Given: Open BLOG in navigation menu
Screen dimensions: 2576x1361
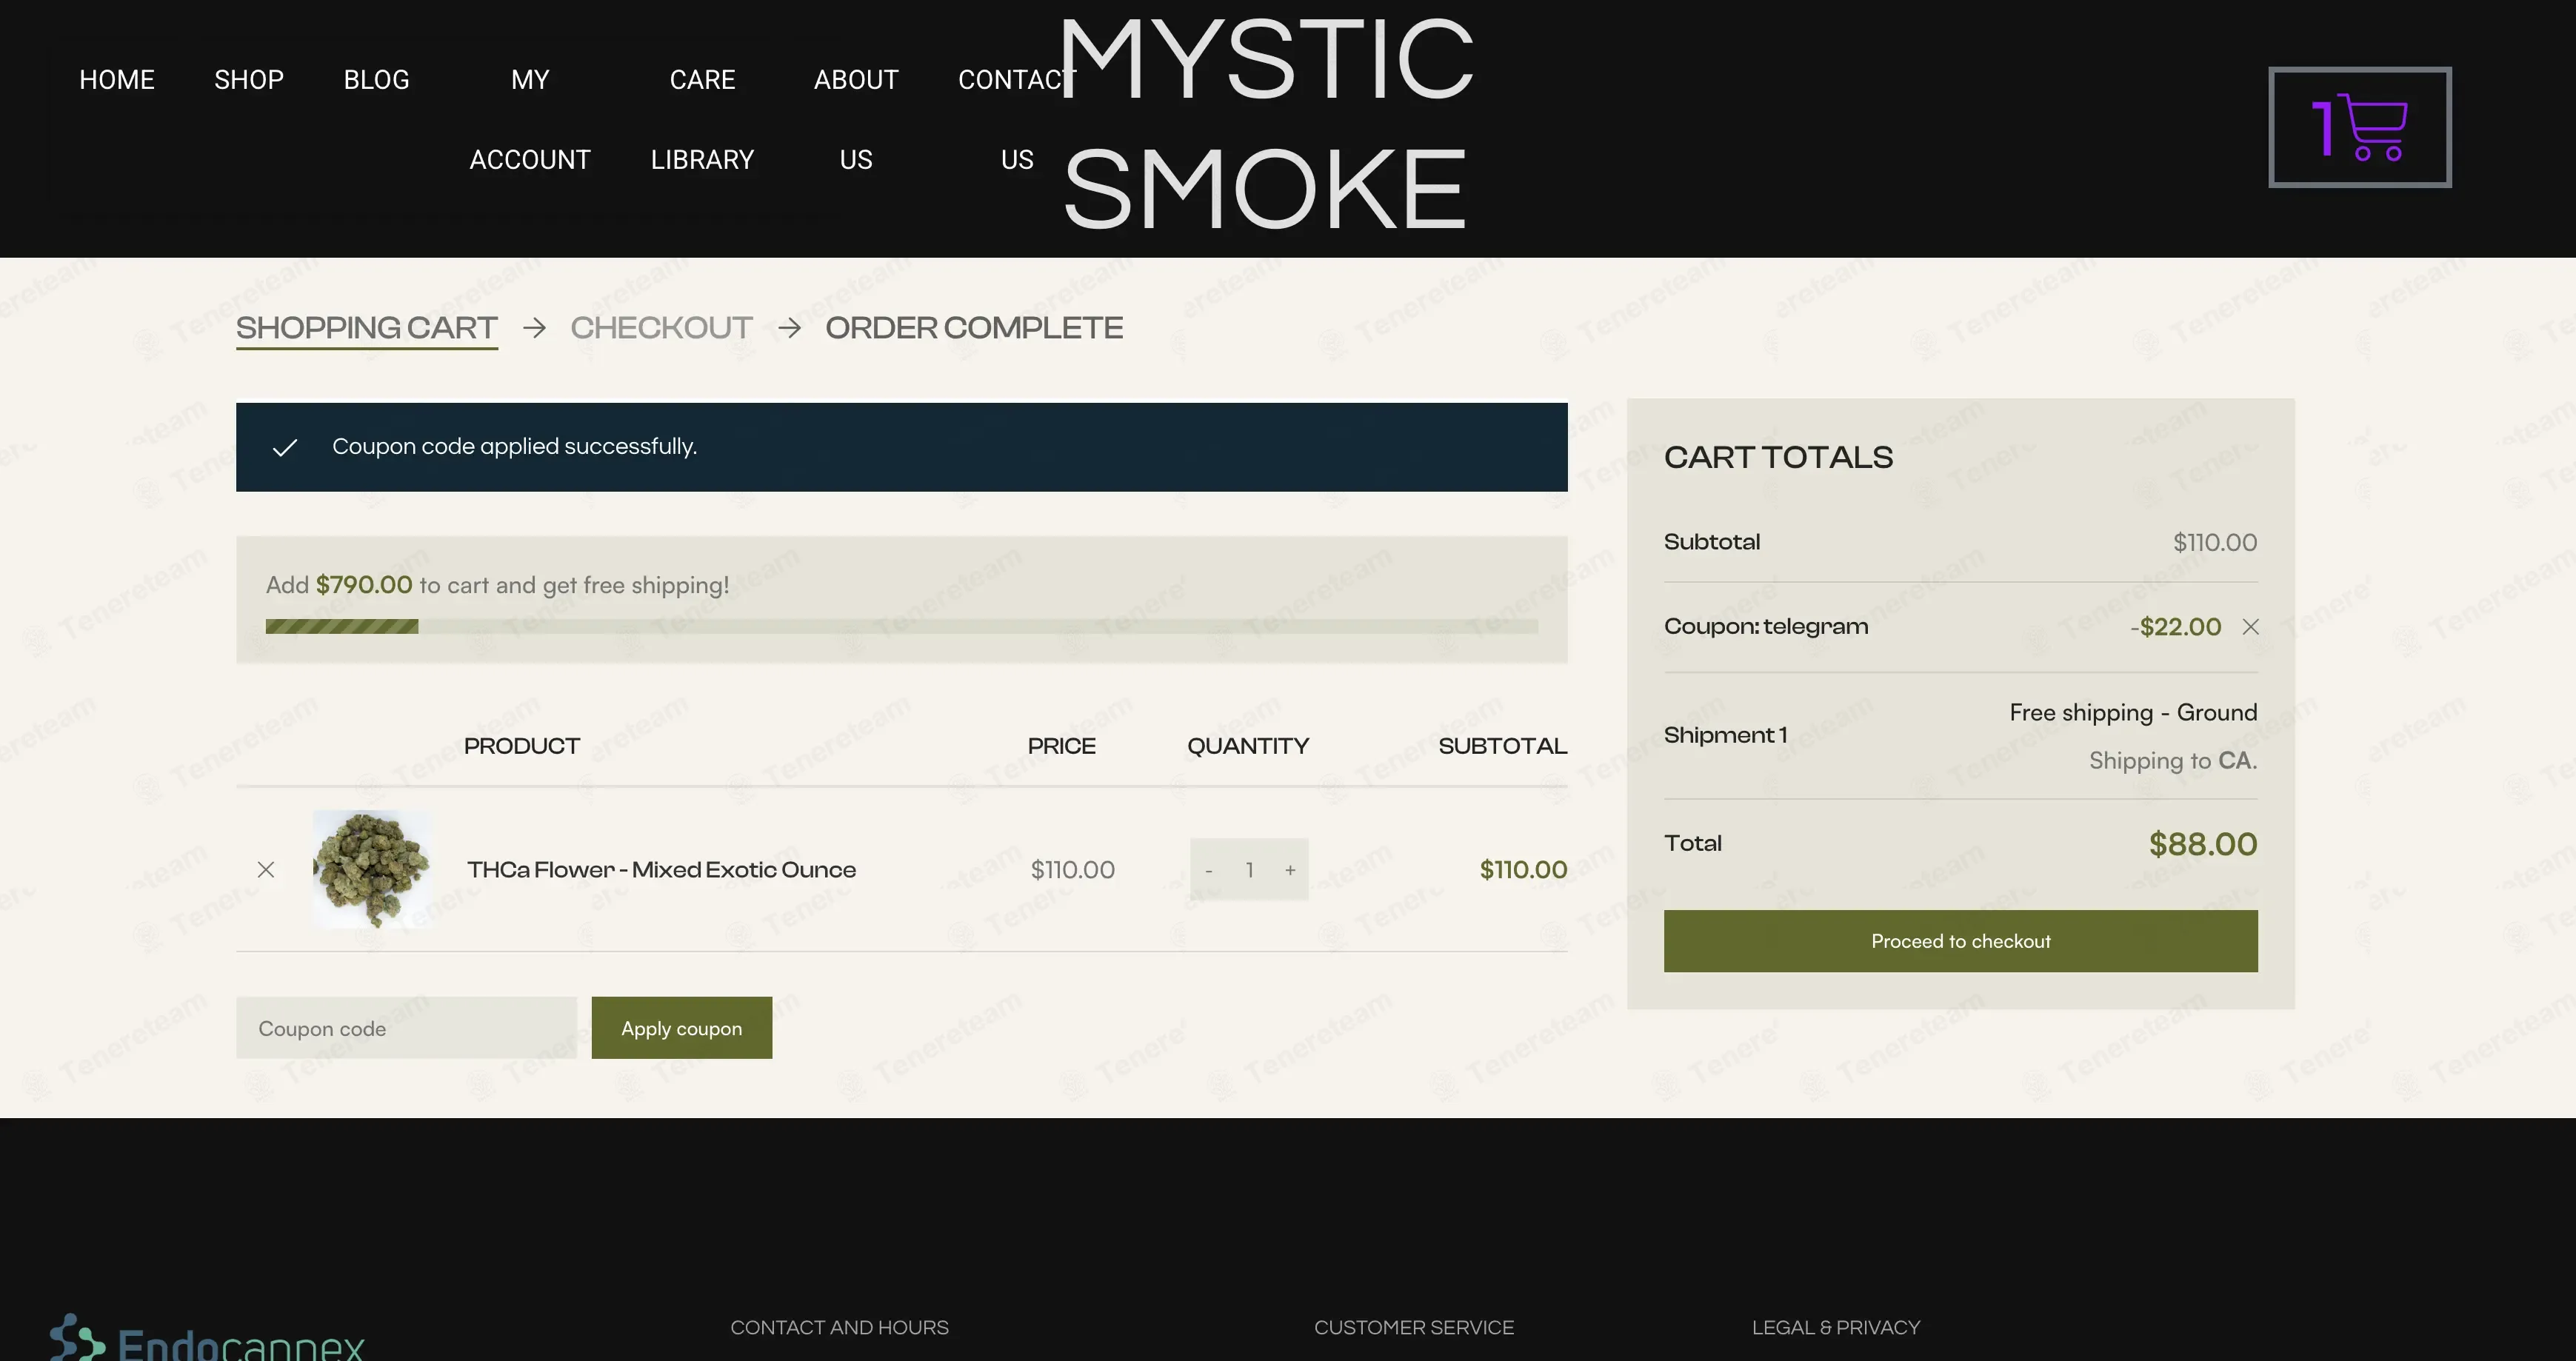Looking at the screenshot, I should coord(376,80).
